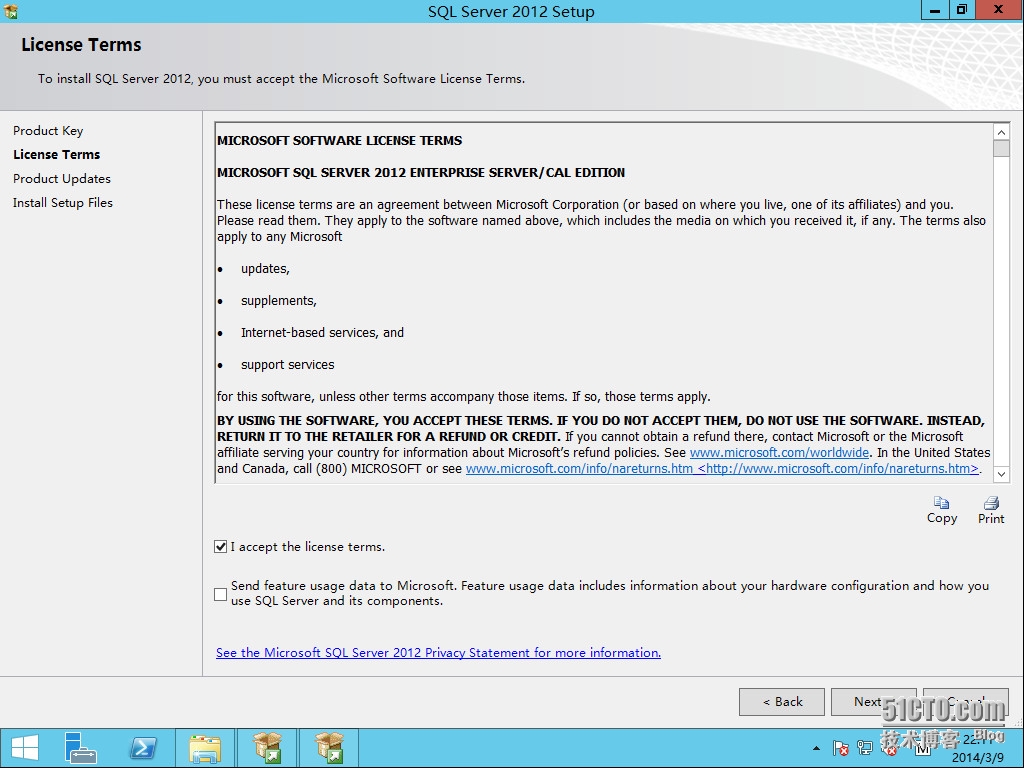Click the 2014/3/9 date in the system tray
The image size is (1024, 768).
pyautogui.click(x=978, y=758)
